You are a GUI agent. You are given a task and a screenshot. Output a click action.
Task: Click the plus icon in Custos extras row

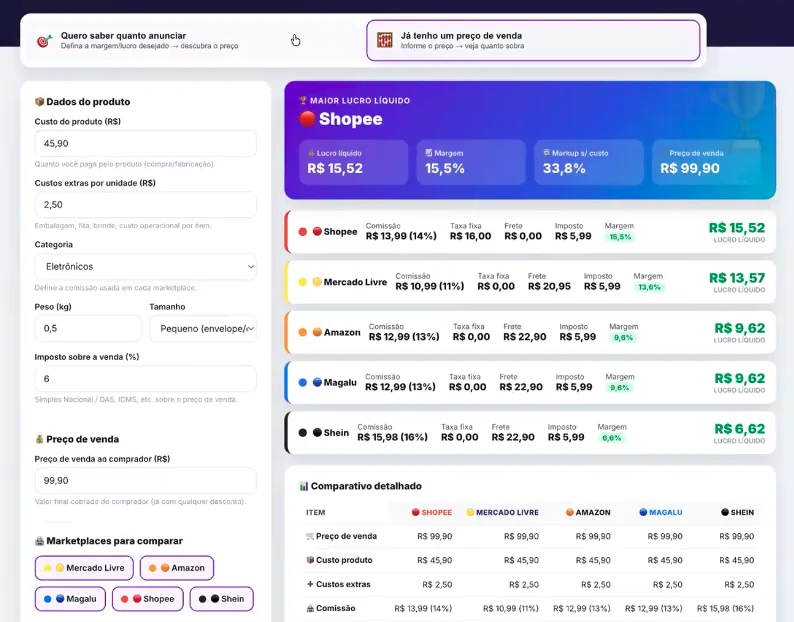(x=310, y=584)
